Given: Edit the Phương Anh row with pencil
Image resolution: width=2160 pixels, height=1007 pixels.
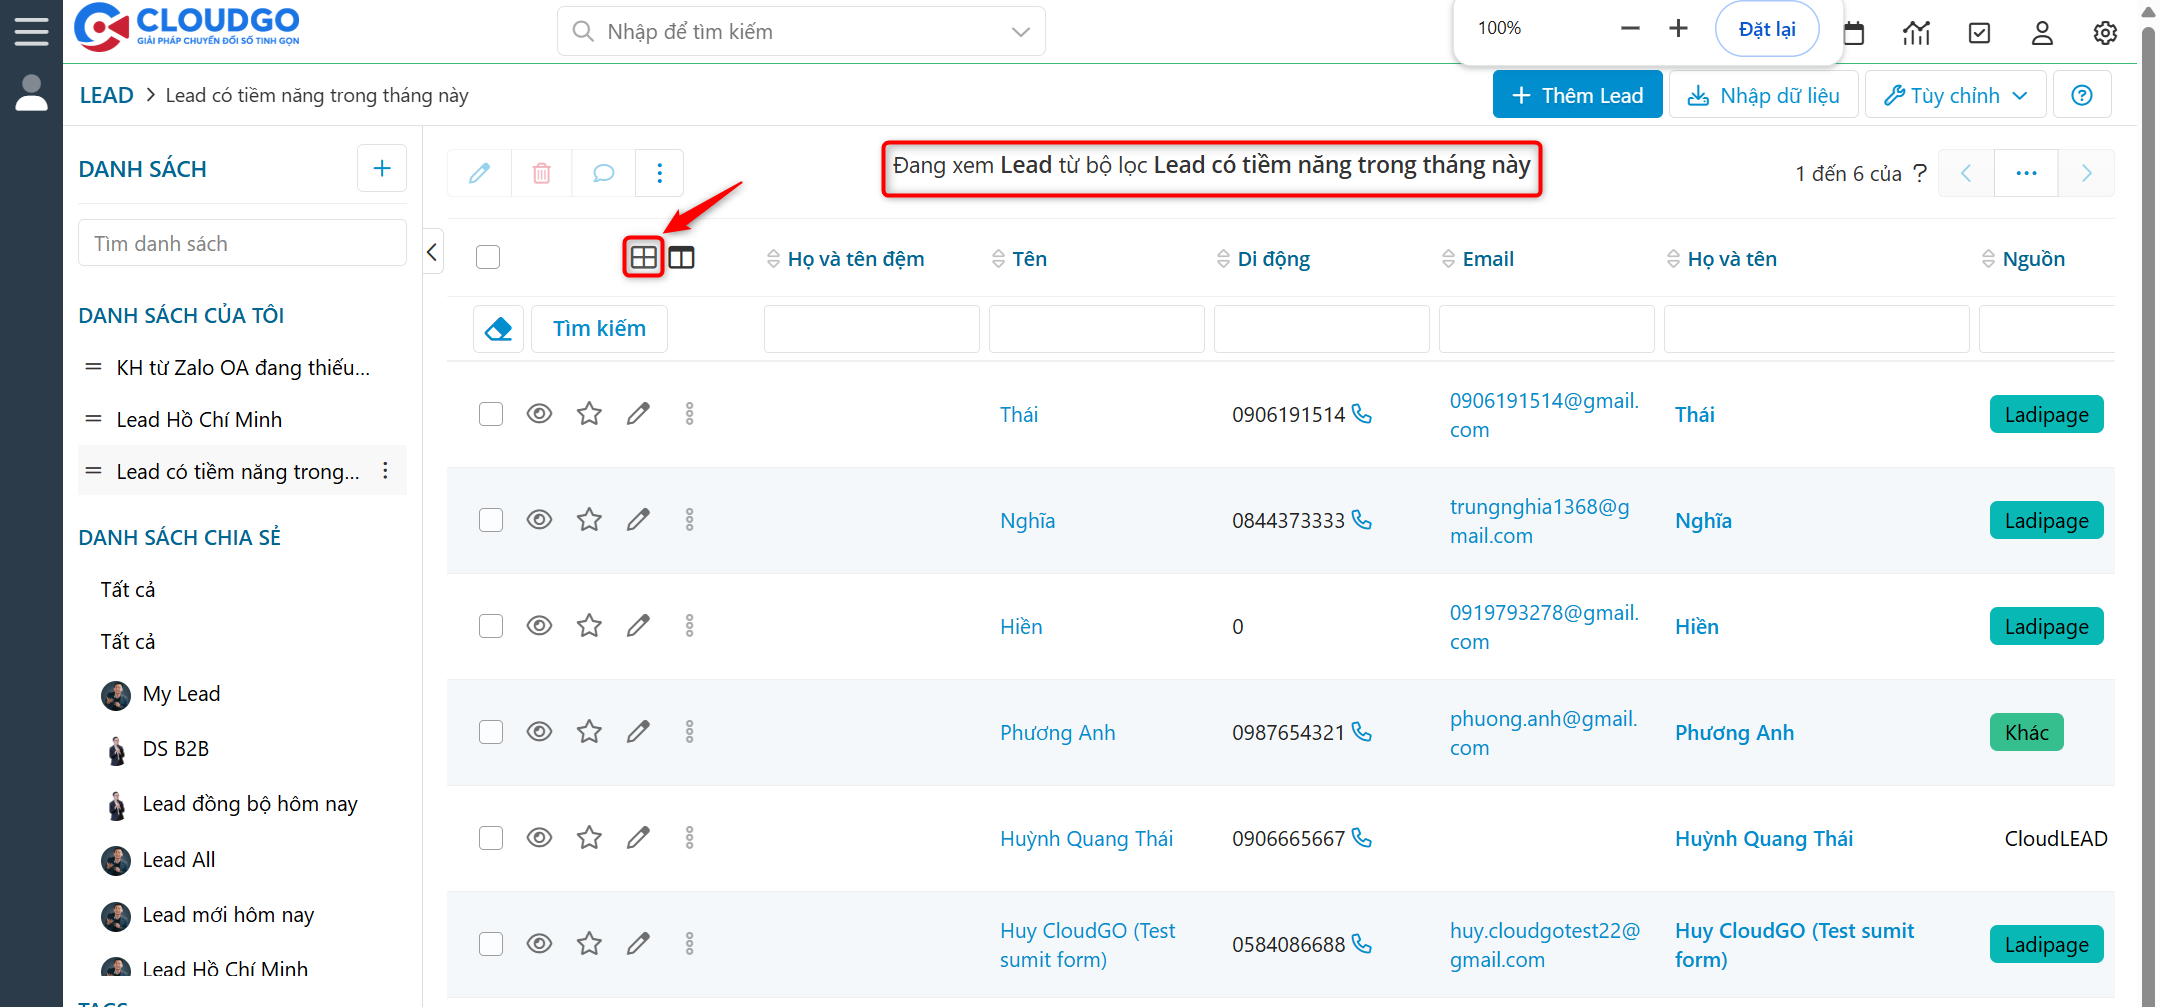Looking at the screenshot, I should 638,732.
